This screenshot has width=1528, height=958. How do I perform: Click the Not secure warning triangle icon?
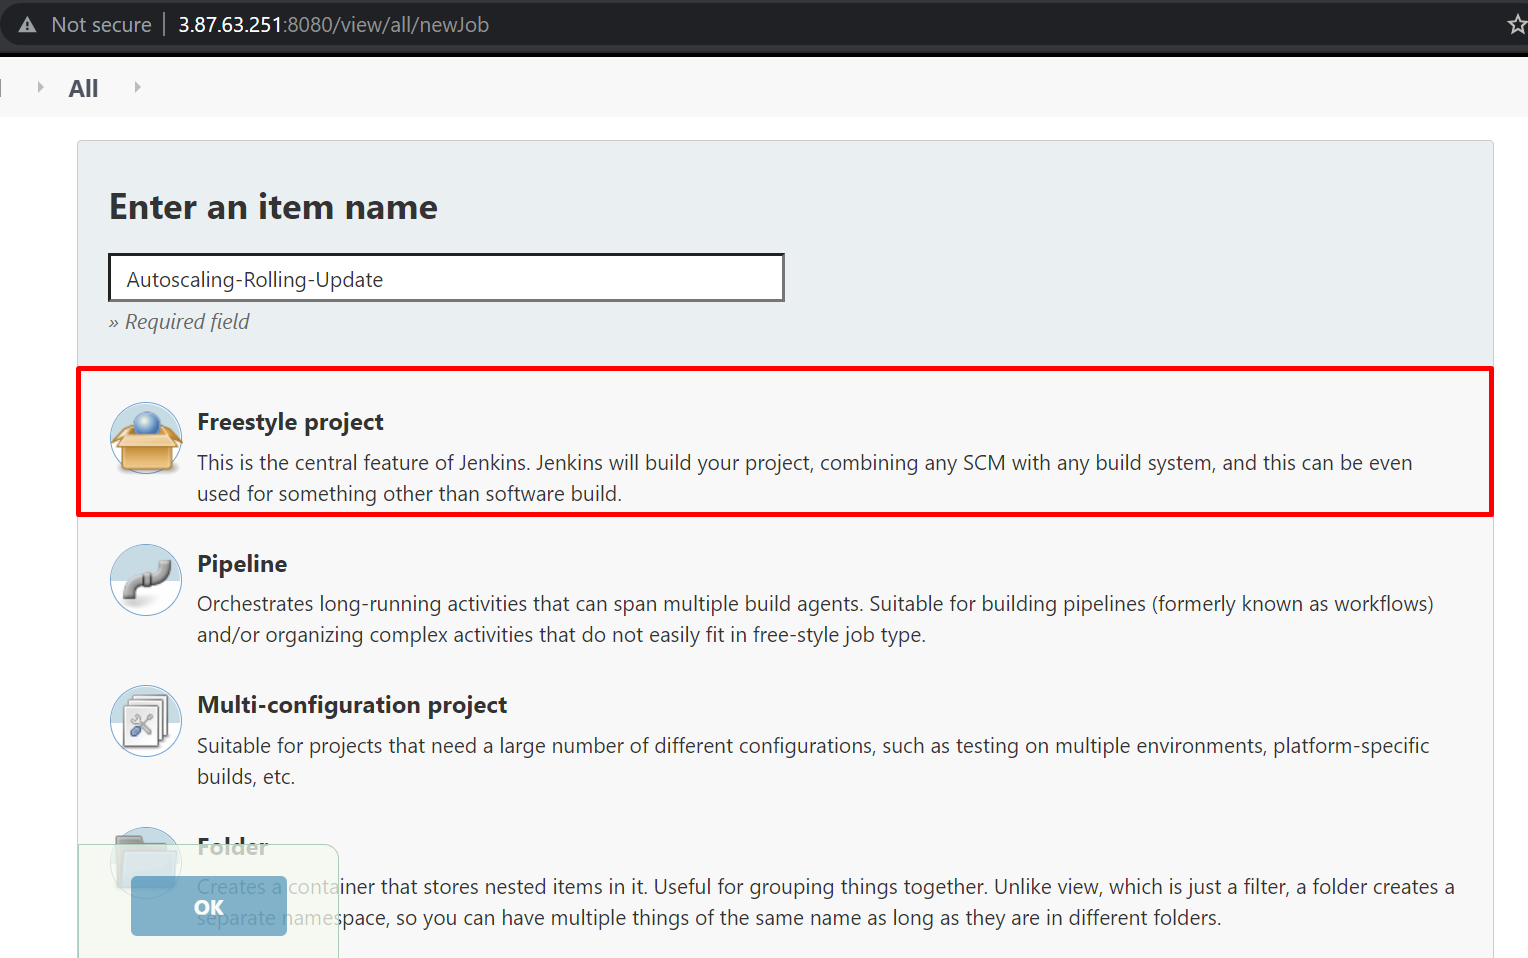click(x=27, y=25)
